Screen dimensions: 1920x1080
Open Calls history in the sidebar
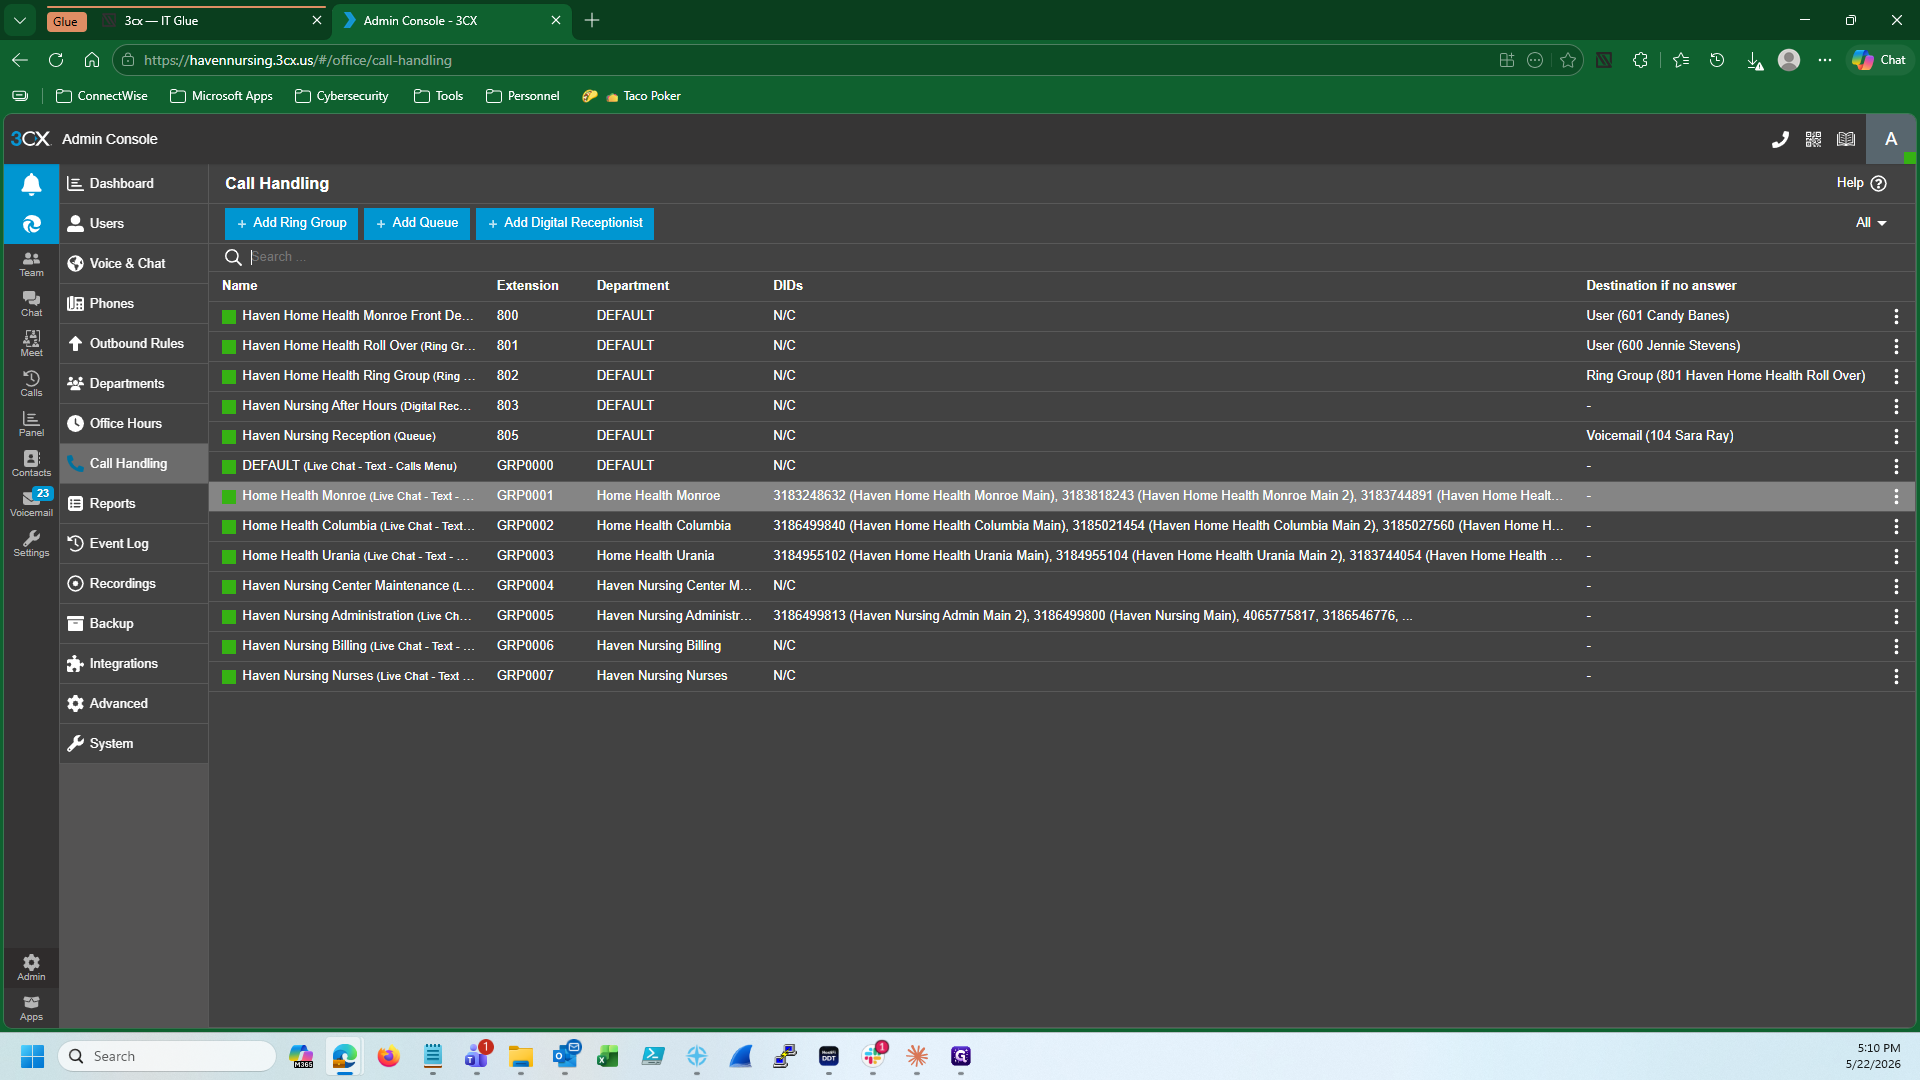(31, 384)
